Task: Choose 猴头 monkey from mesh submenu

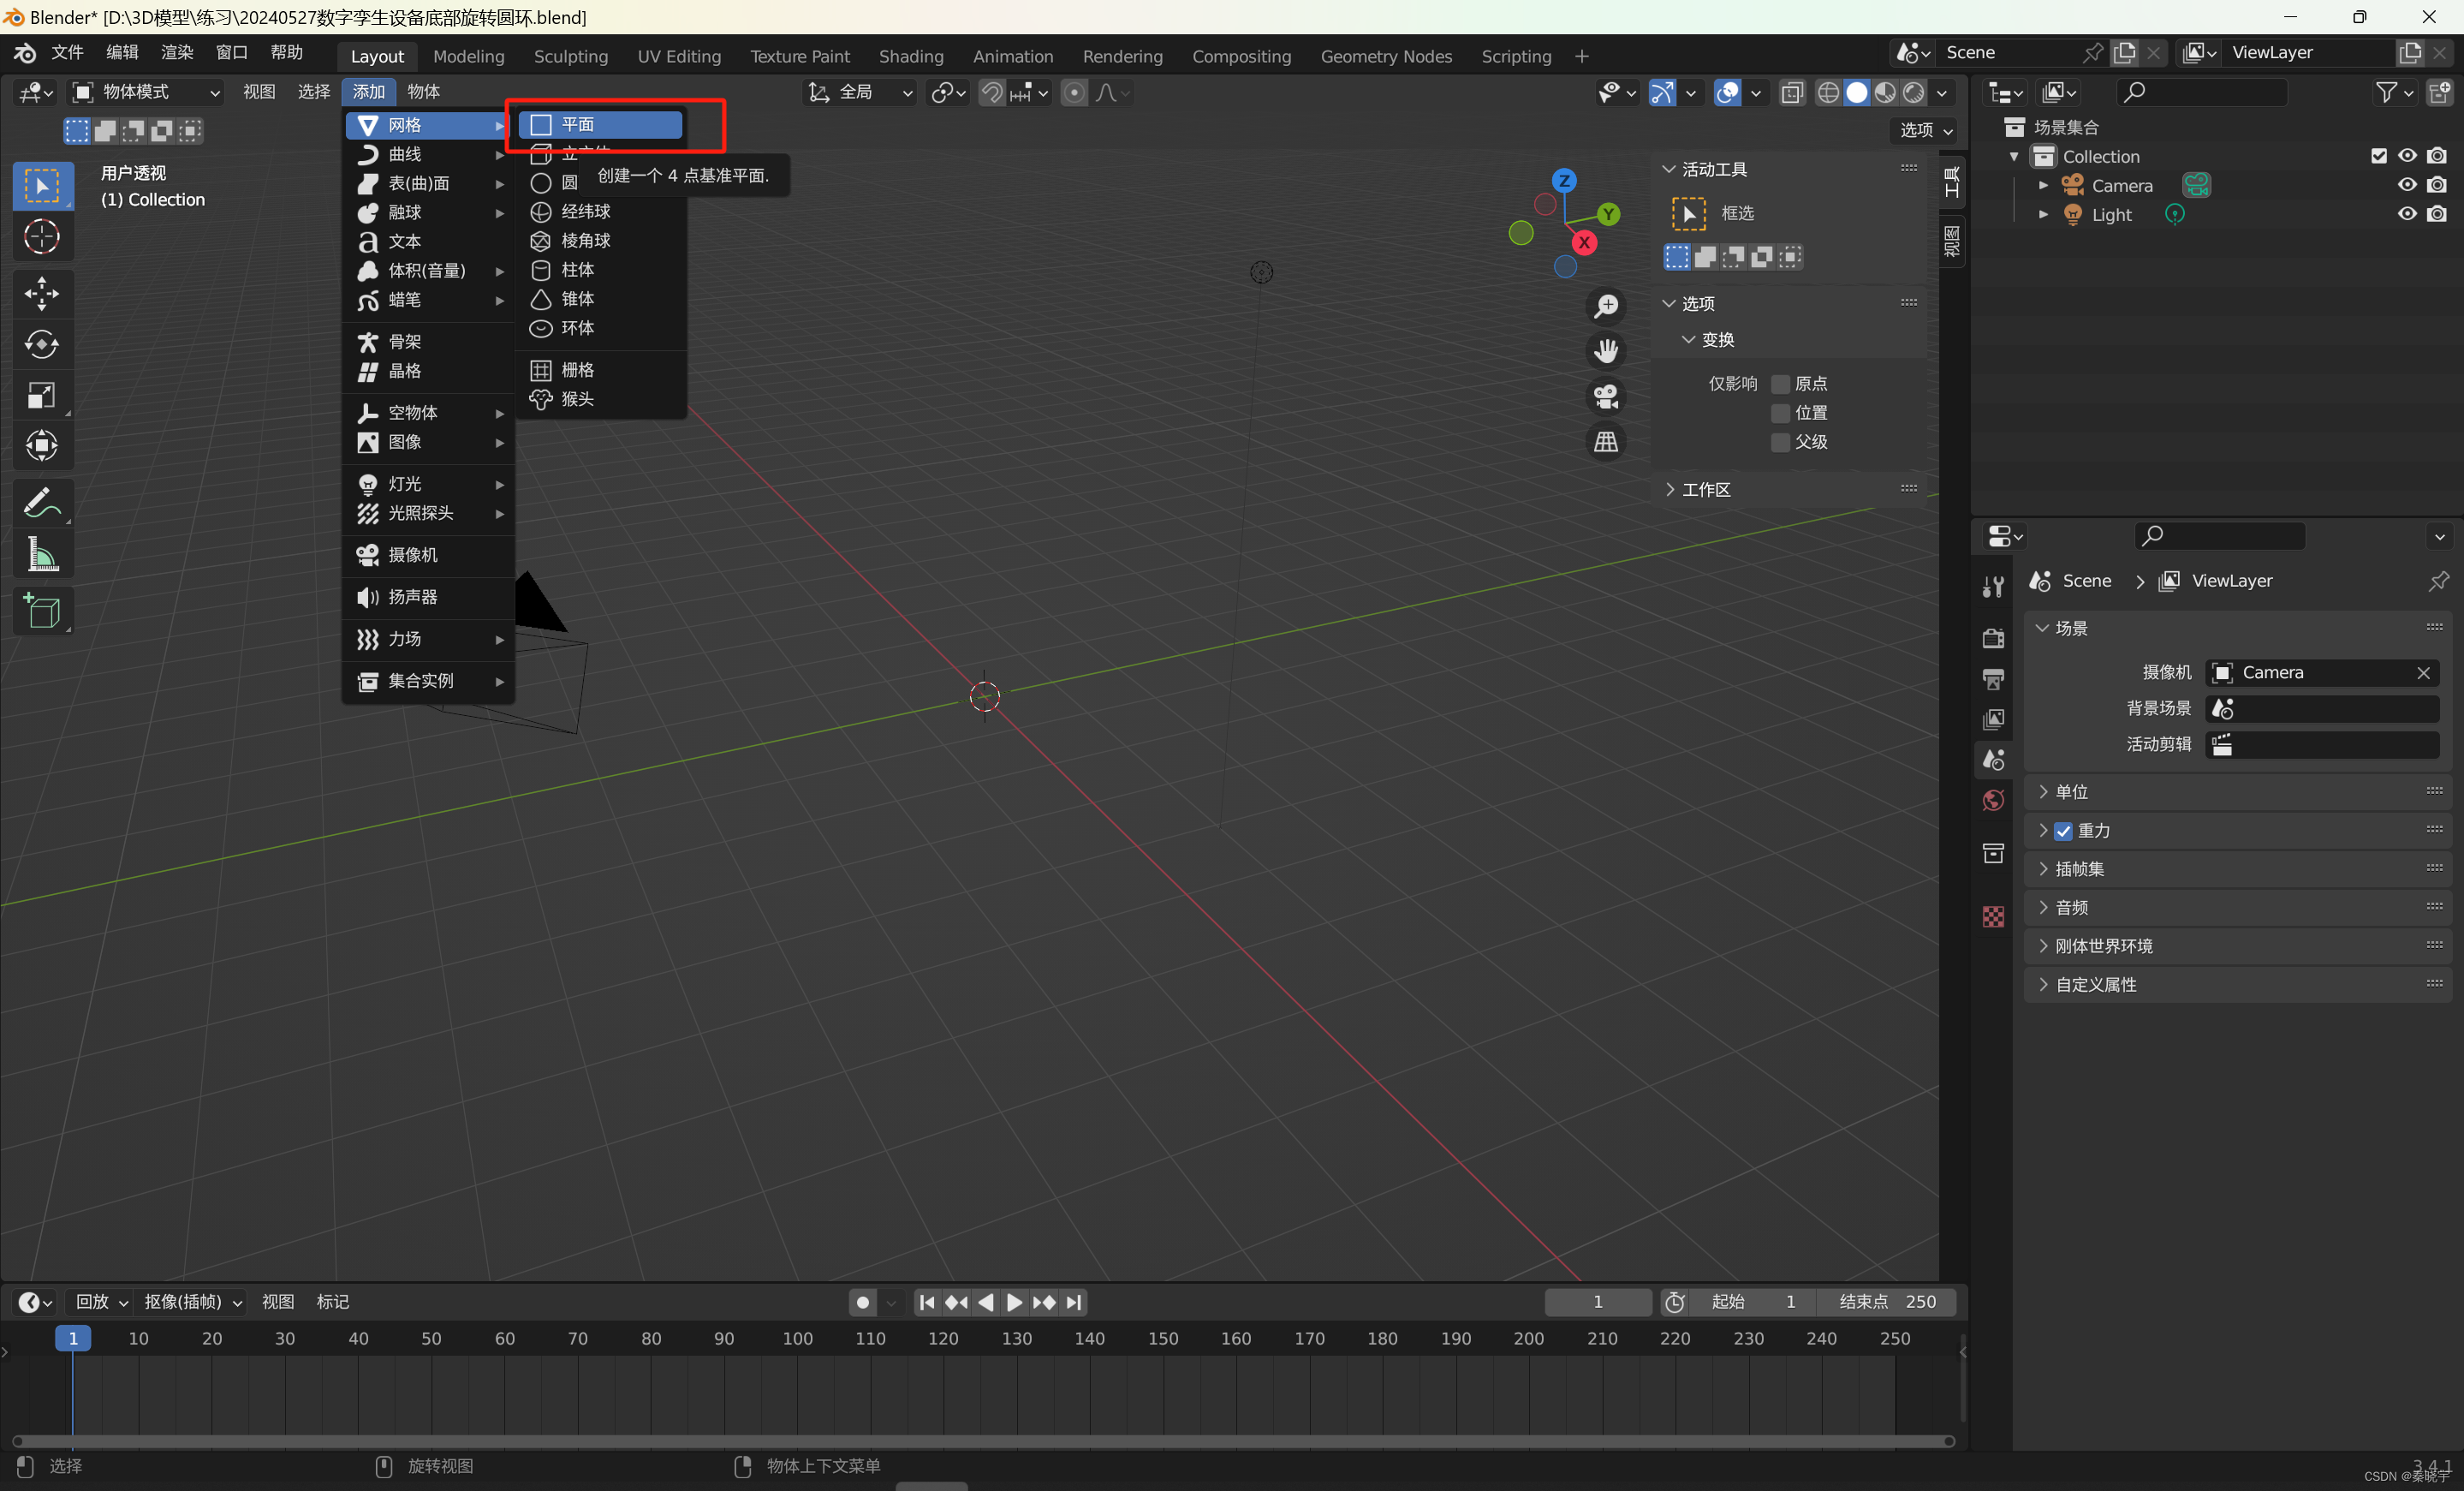Action: (x=600, y=399)
